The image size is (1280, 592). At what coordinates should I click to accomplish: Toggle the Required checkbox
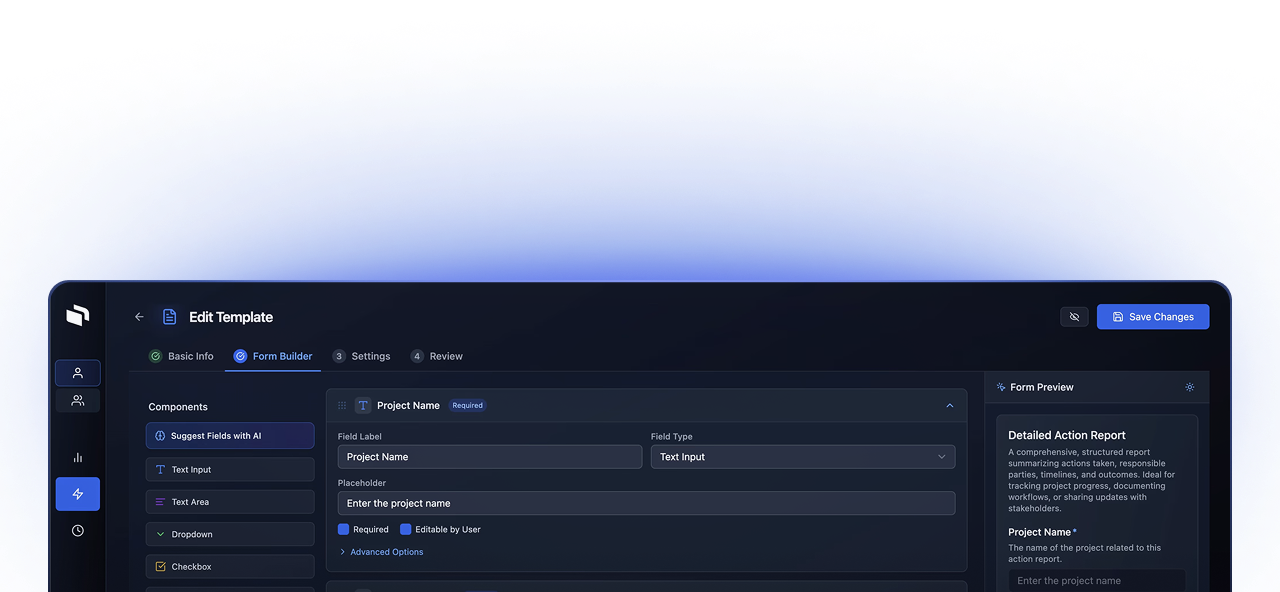pyautogui.click(x=344, y=529)
